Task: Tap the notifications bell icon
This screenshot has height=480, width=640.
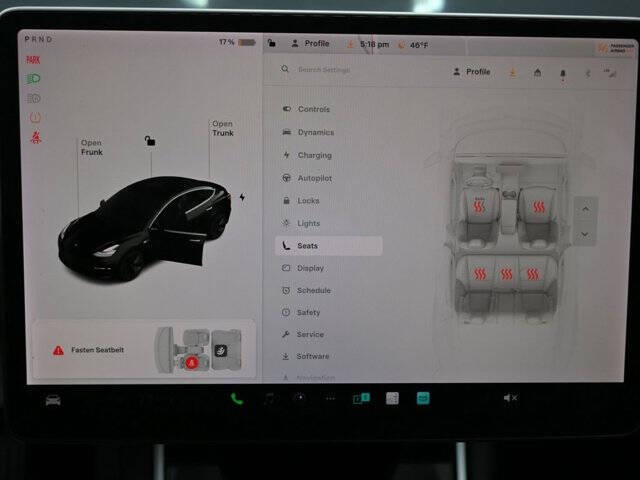Action: 563,74
